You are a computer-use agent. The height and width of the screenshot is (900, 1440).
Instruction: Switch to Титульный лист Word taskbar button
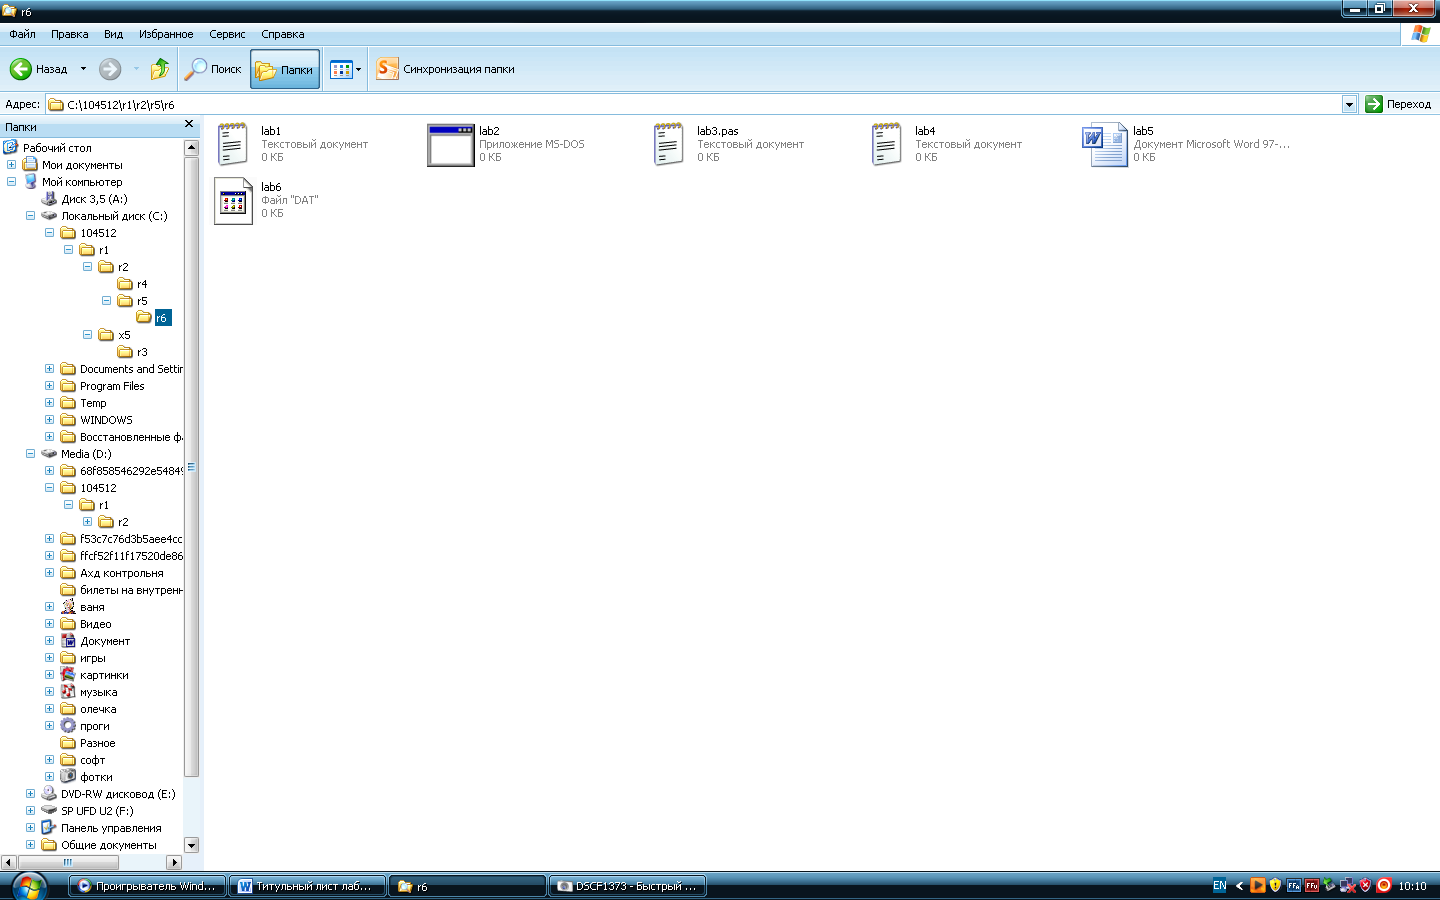pyautogui.click(x=307, y=886)
